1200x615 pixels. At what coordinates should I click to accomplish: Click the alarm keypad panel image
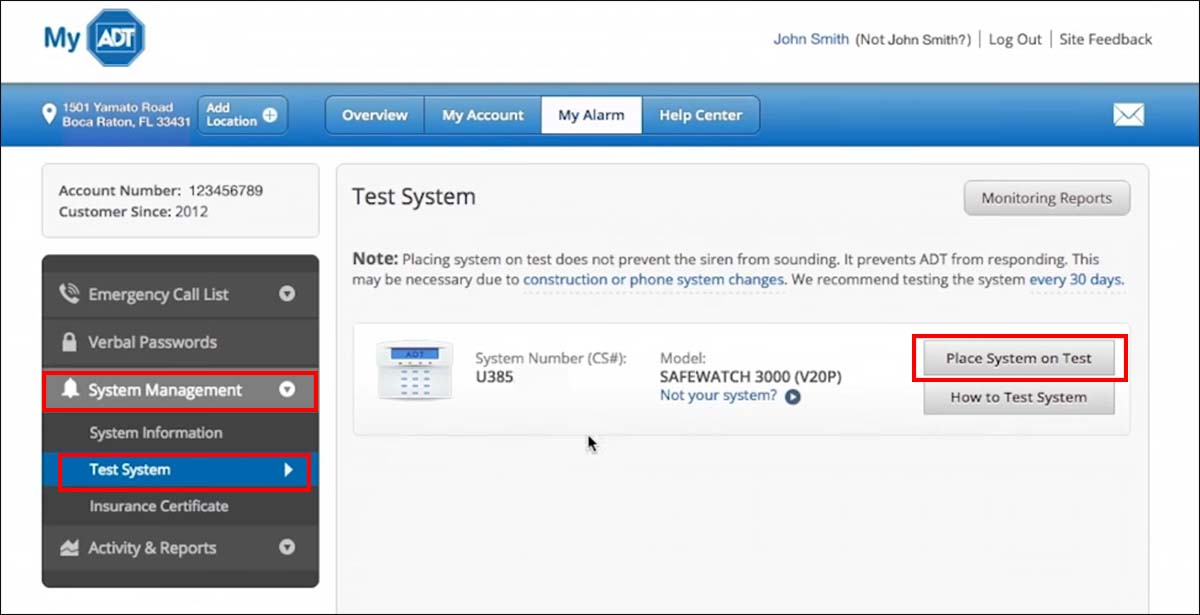414,371
